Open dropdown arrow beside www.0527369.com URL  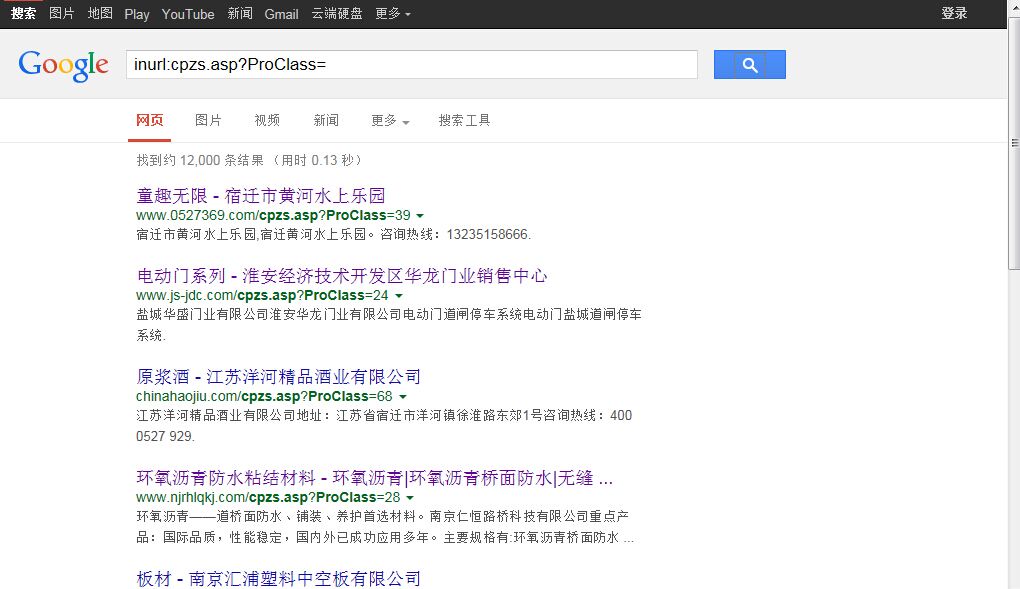tap(420, 215)
